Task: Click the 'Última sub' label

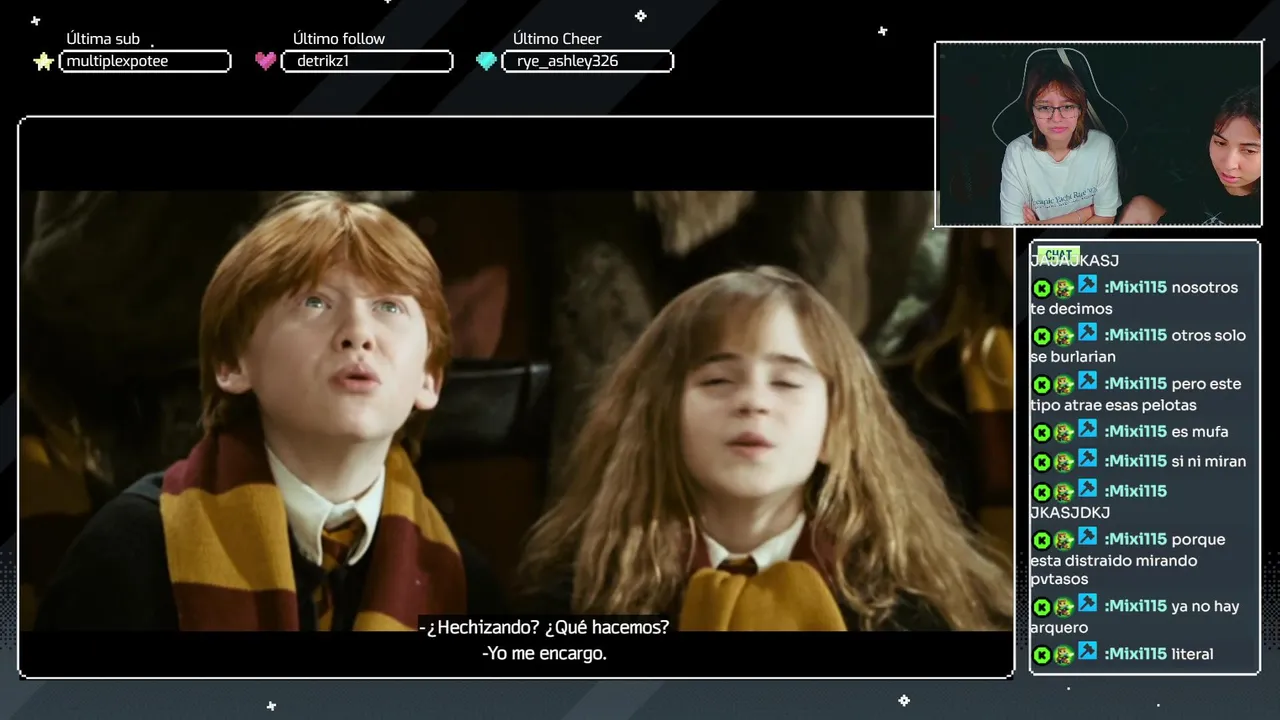Action: click(x=103, y=39)
